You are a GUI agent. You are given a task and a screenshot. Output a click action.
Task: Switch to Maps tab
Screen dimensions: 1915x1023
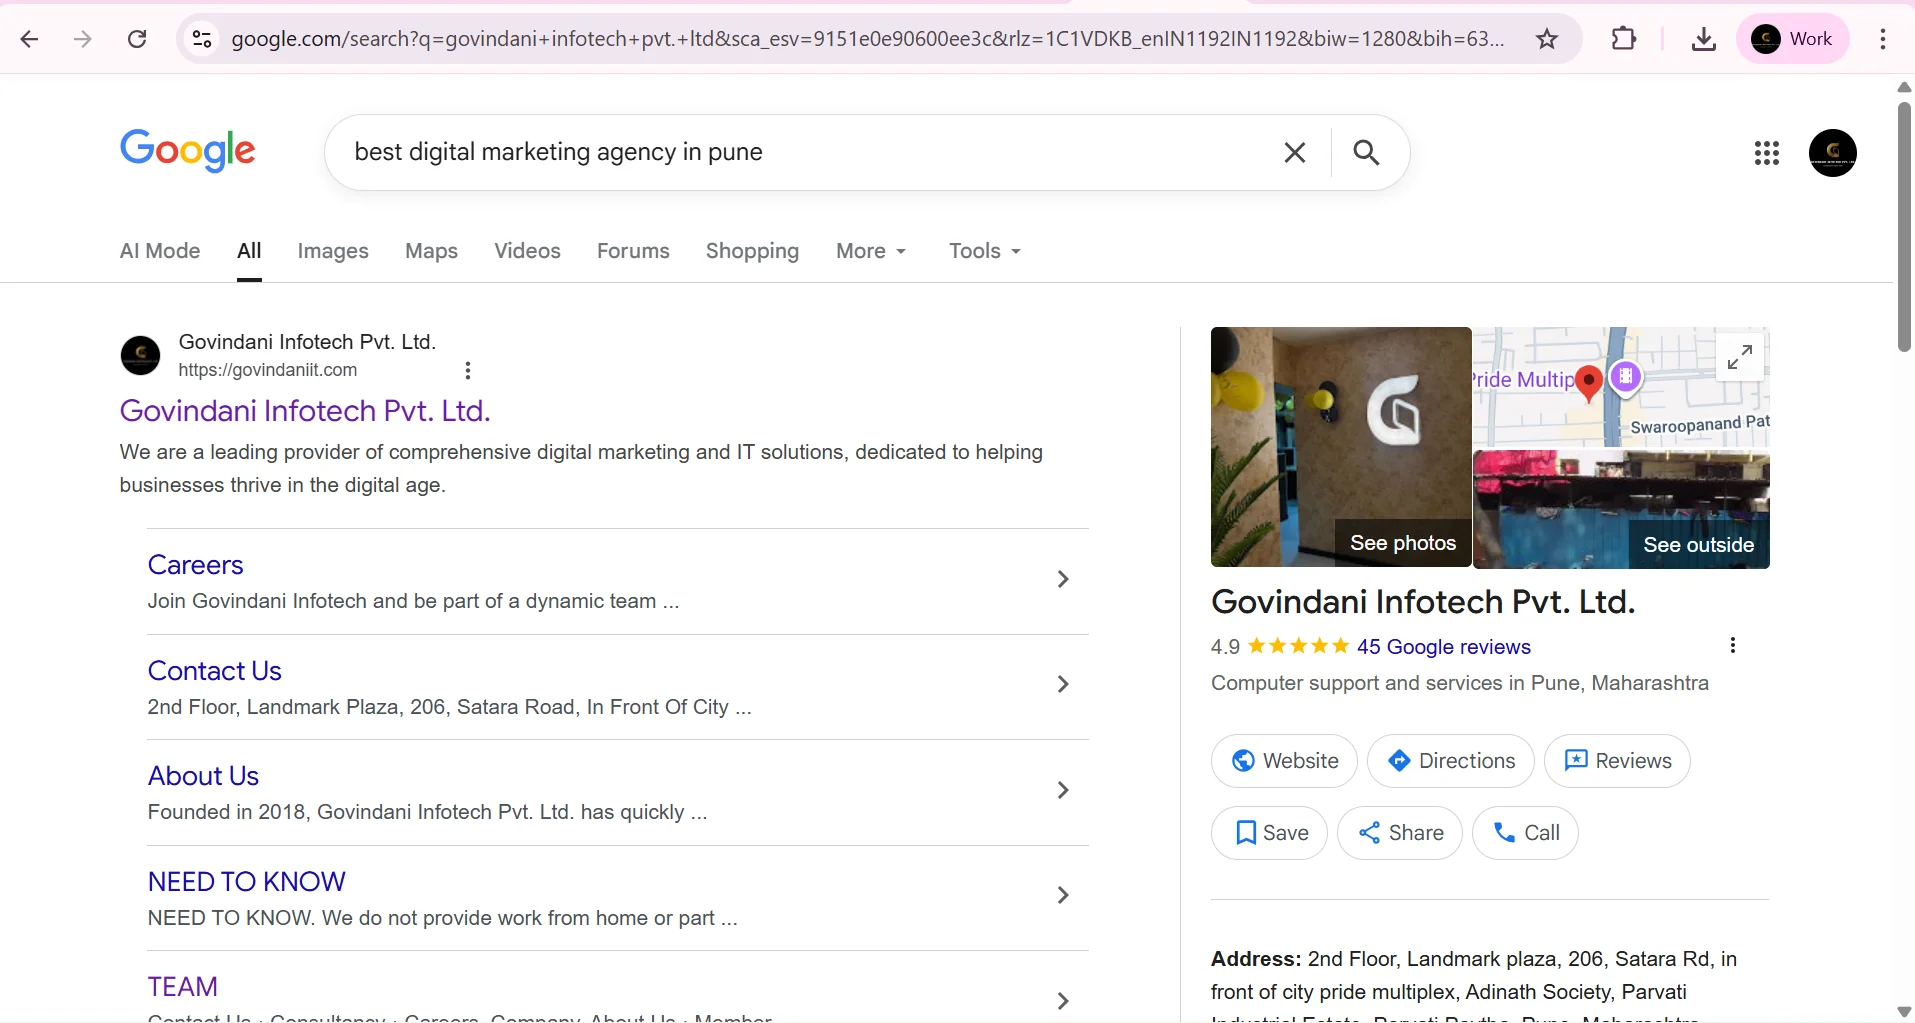tap(431, 251)
